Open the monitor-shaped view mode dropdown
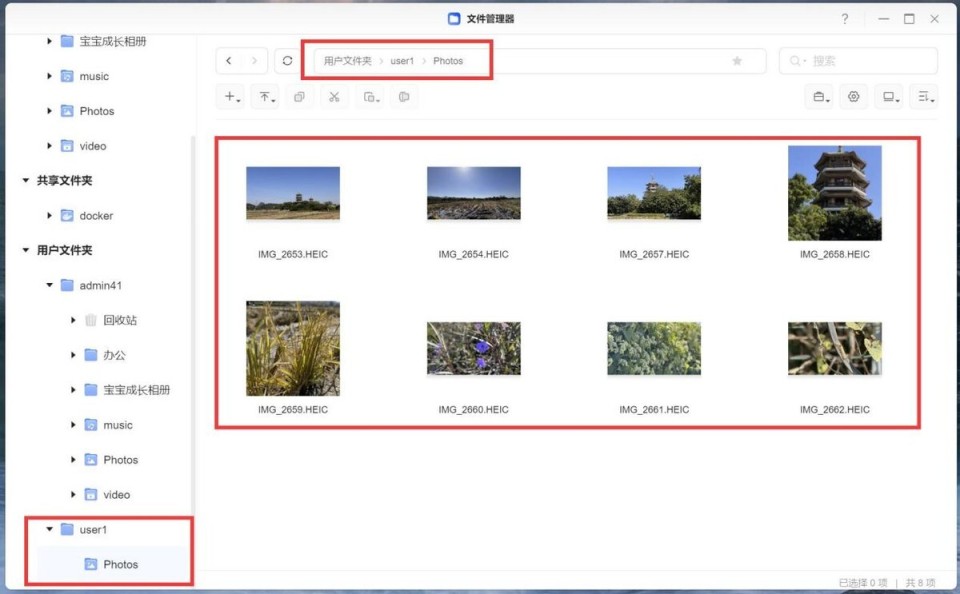 tap(890, 97)
